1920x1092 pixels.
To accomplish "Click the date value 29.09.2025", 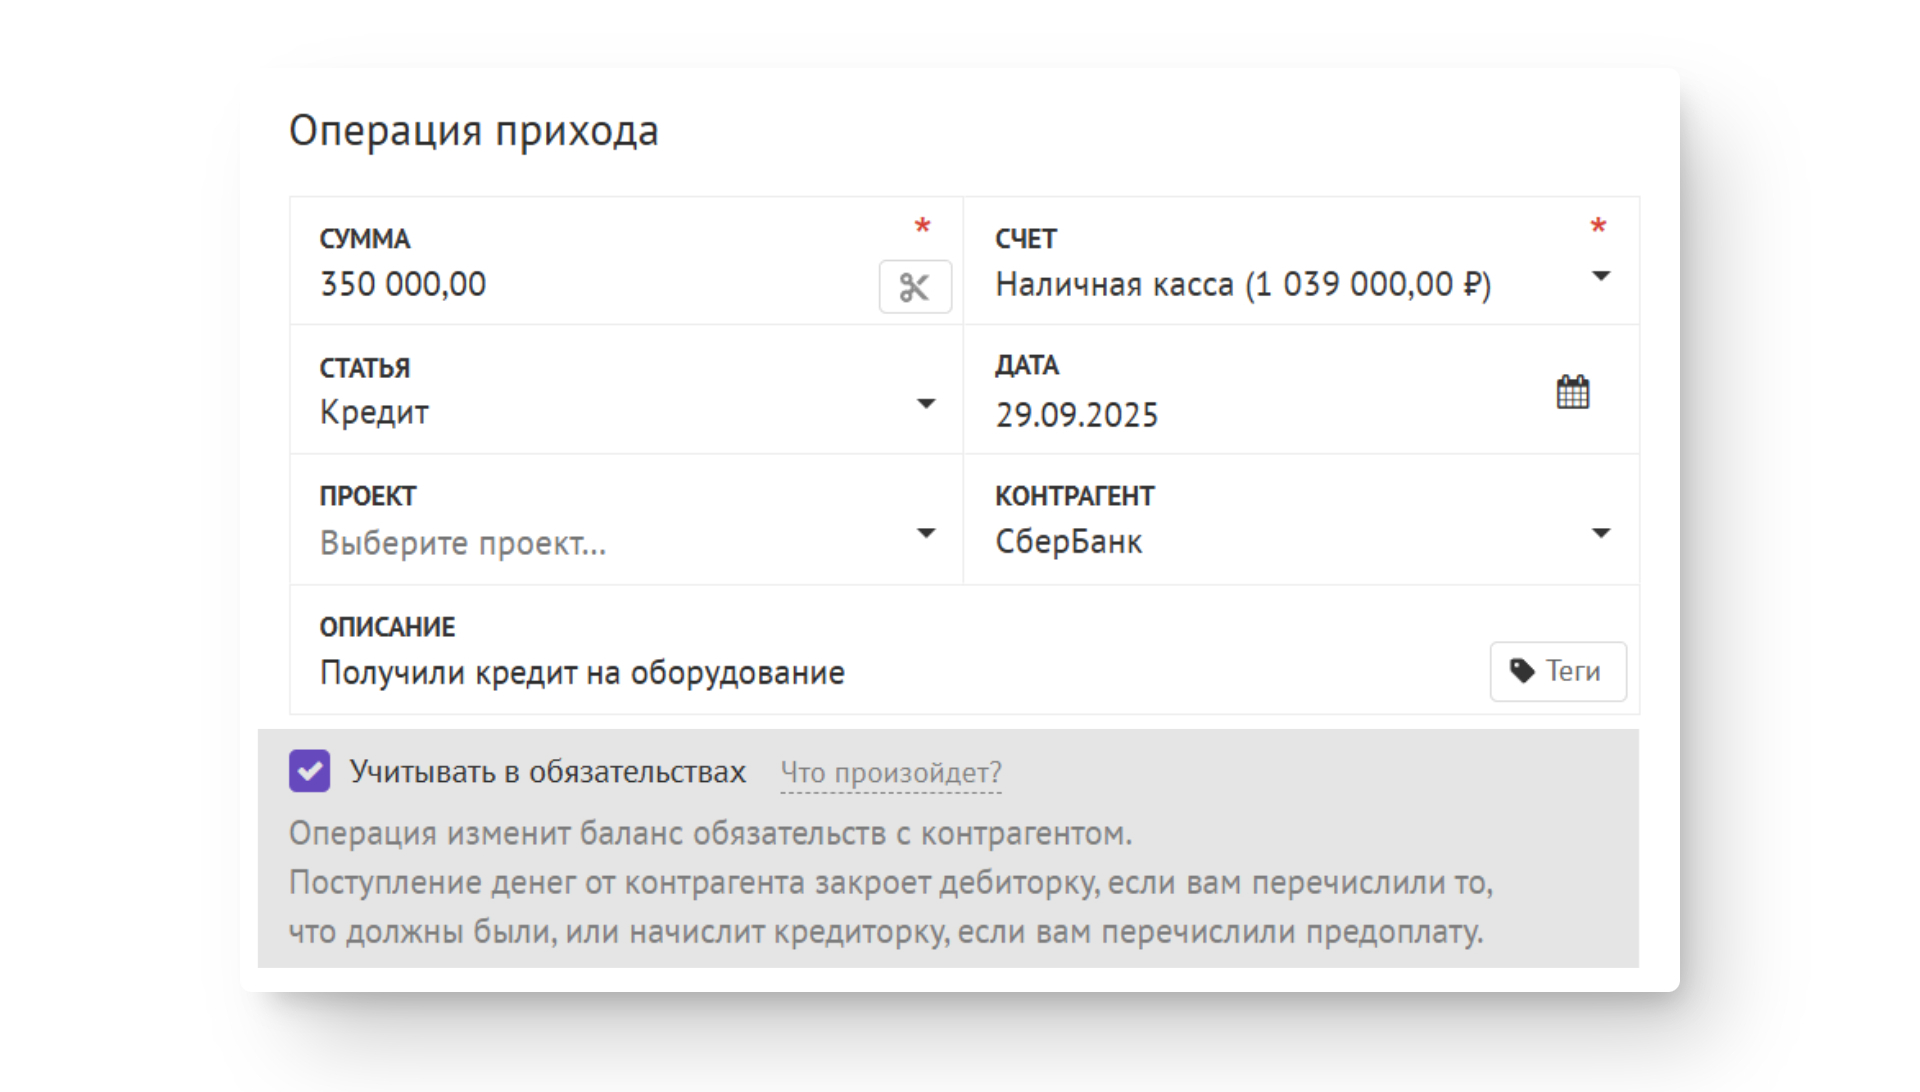I will [x=1076, y=415].
